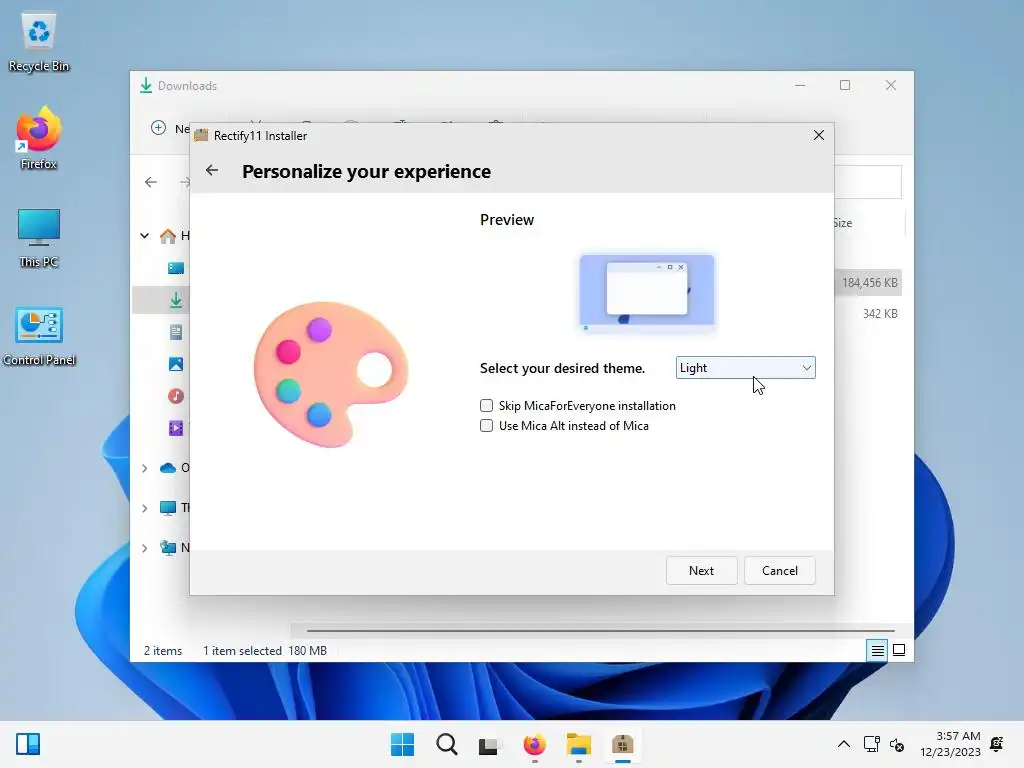1024x768 pixels.
Task: Switch to Firefox on taskbar
Action: (x=534, y=744)
